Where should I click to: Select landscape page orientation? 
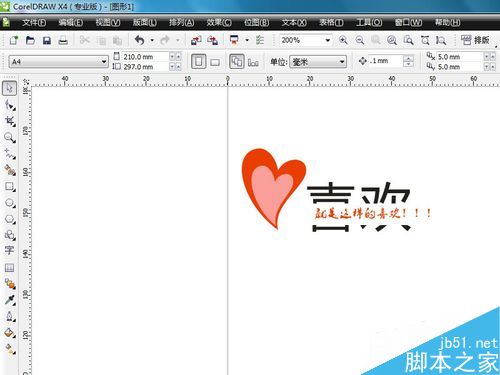(215, 62)
